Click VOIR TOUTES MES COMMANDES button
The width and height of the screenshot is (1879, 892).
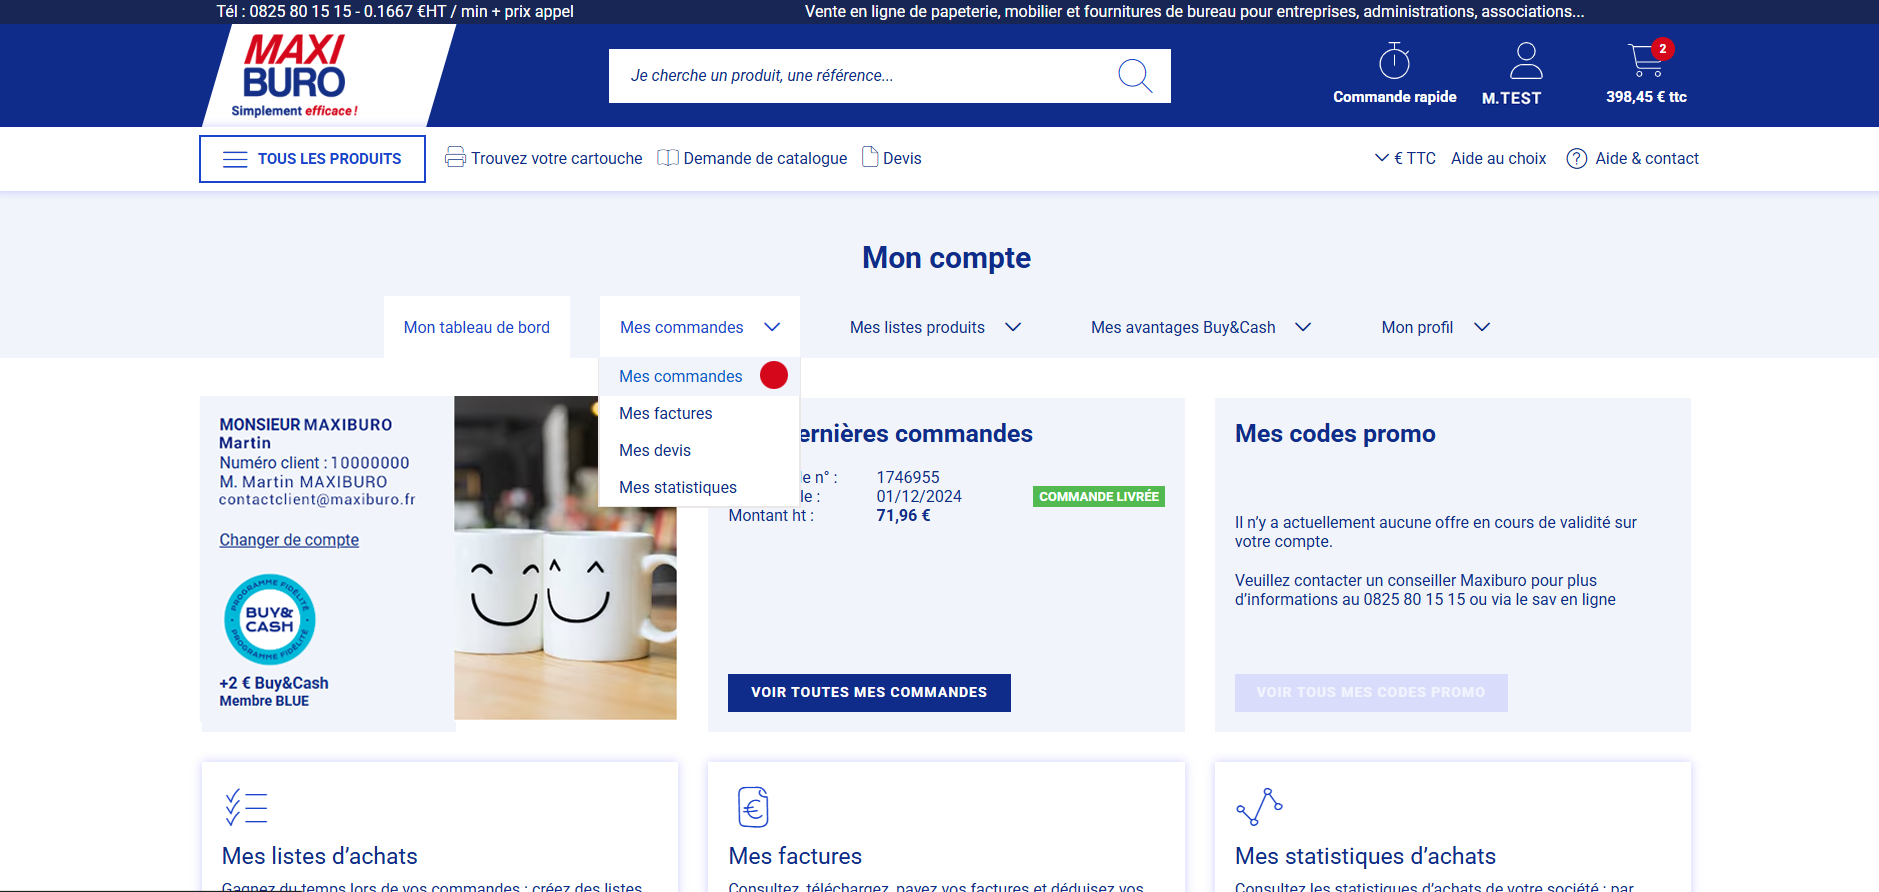tap(868, 692)
